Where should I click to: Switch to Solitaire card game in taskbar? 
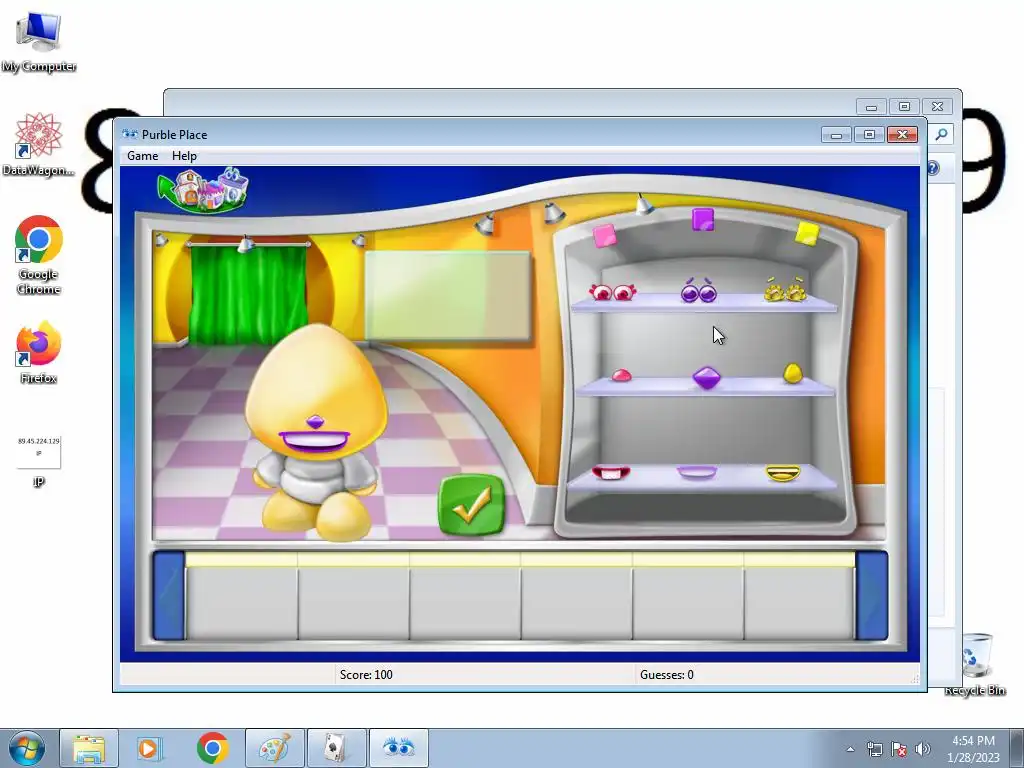pos(336,748)
